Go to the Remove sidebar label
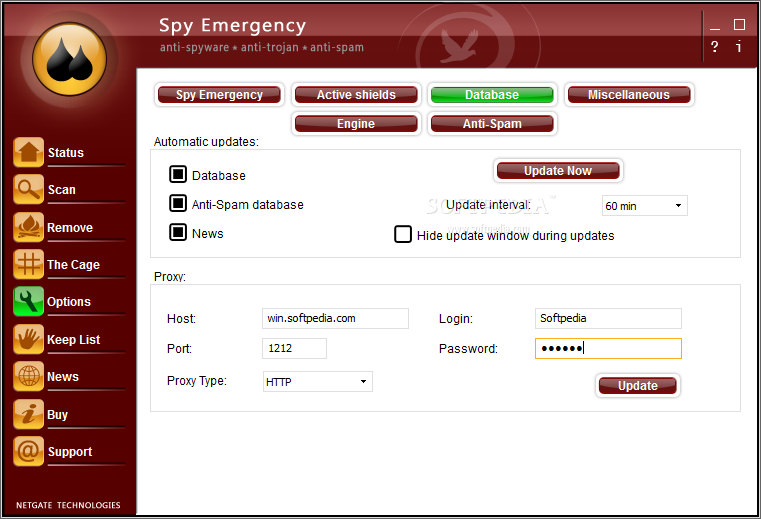The height and width of the screenshot is (519, 761). (x=70, y=227)
